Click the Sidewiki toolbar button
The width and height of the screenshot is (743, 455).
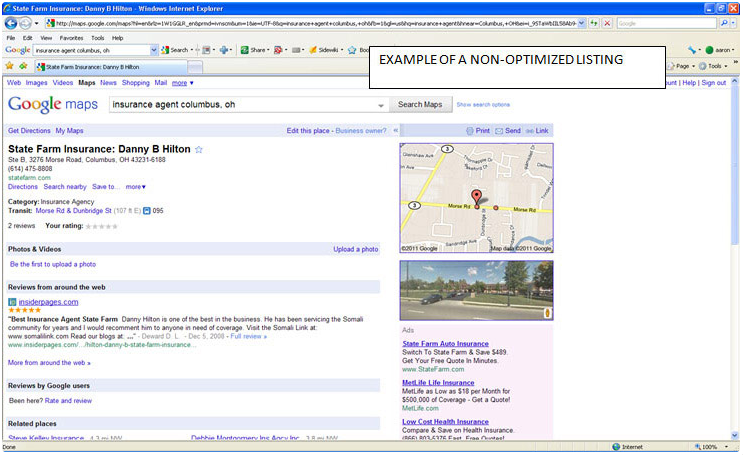tap(325, 50)
